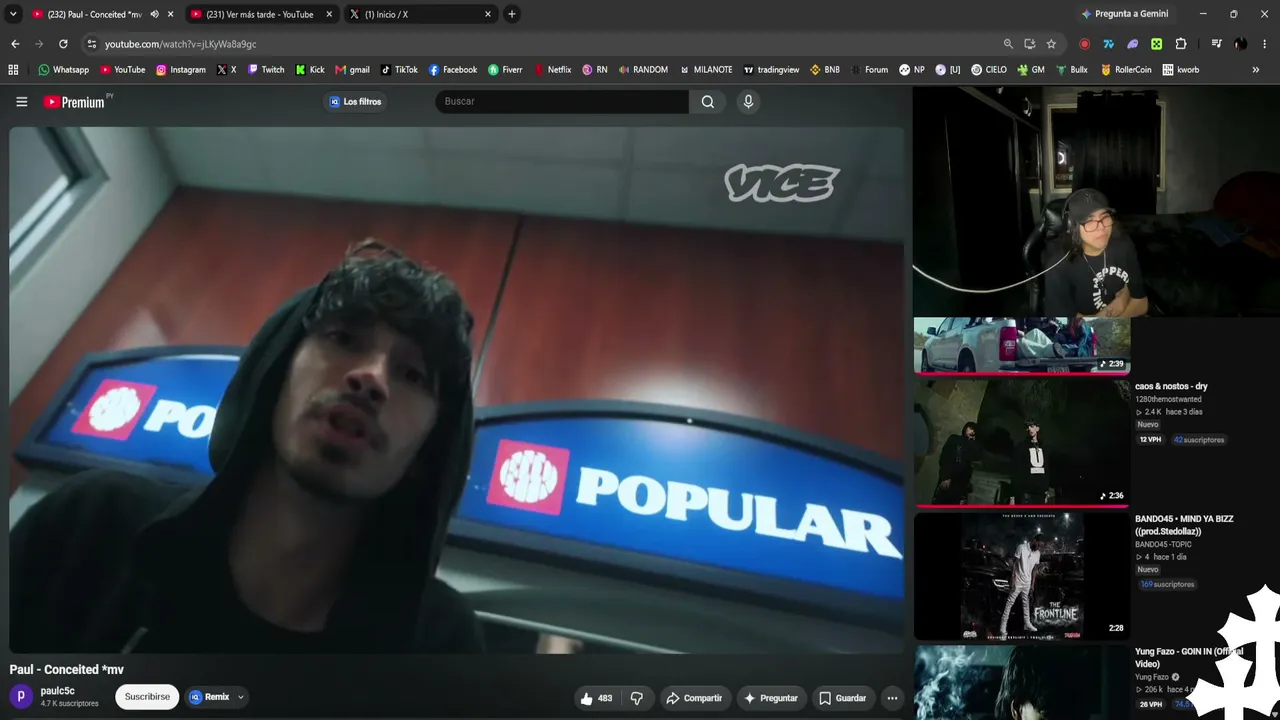Open the pickup truck video thumbnail 2:39
This screenshot has width=1280, height=720.
click(x=1021, y=346)
